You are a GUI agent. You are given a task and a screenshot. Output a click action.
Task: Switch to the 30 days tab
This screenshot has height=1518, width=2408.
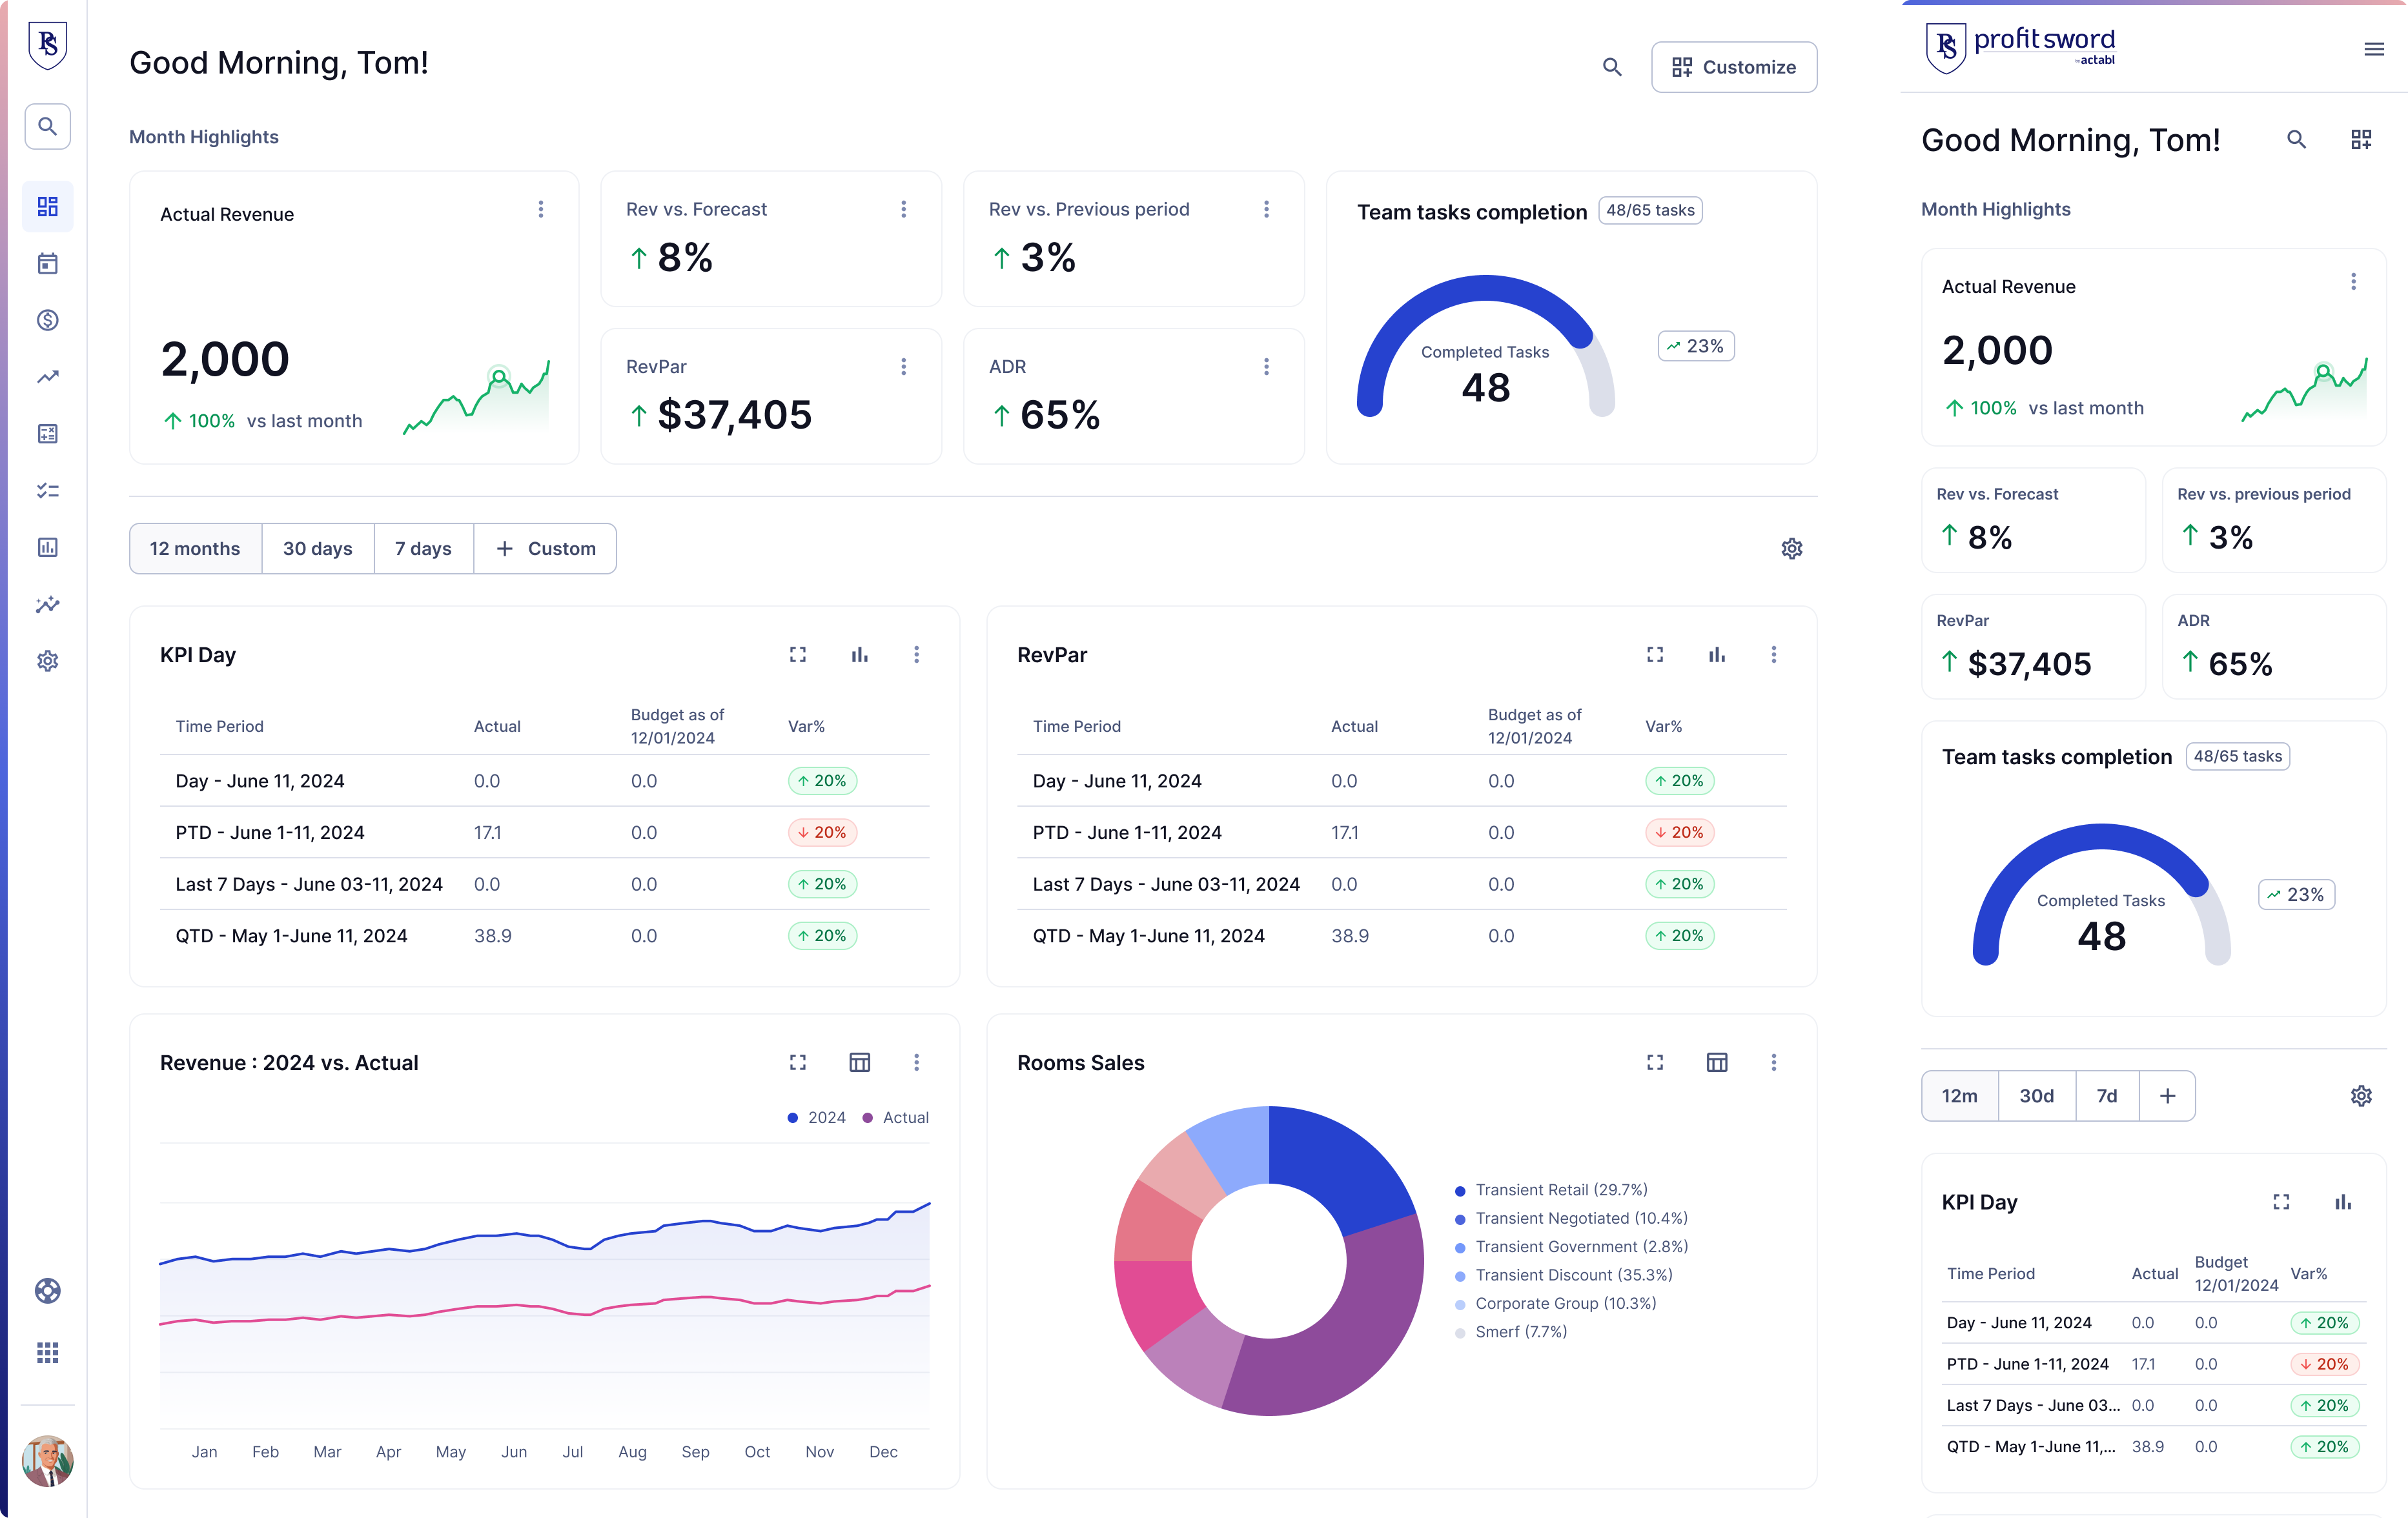317,548
